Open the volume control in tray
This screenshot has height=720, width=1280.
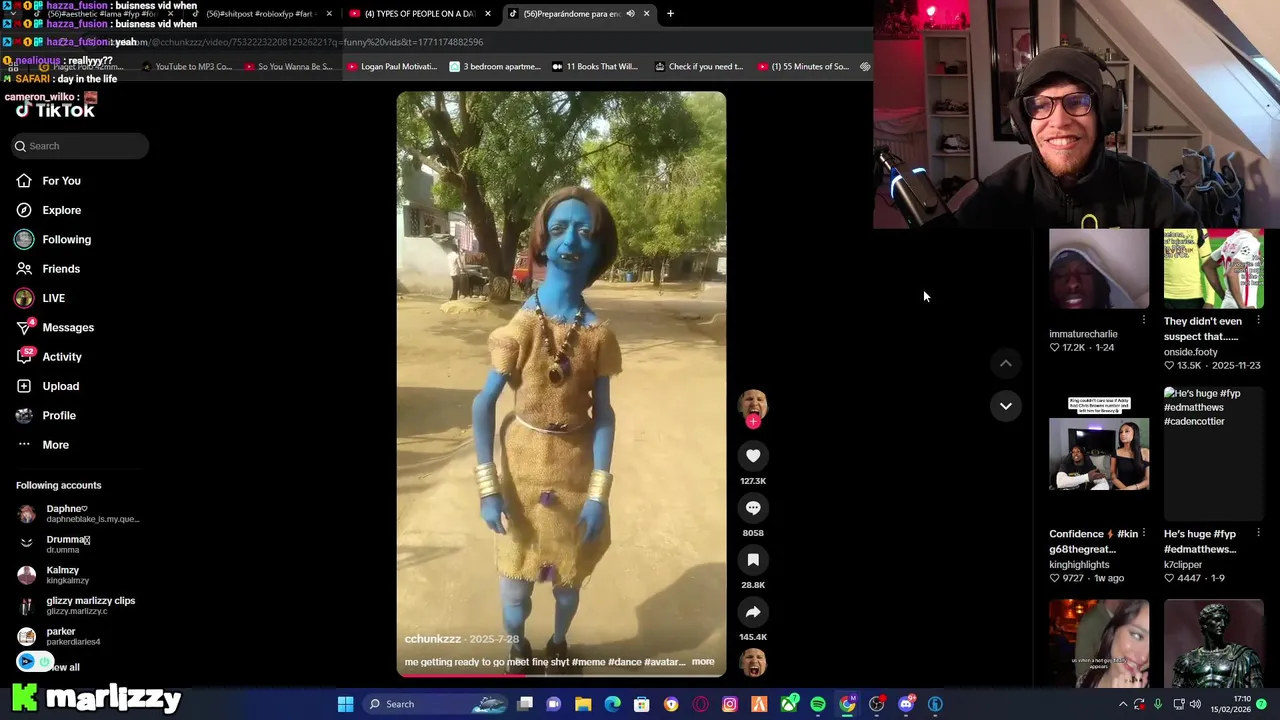click(1195, 704)
